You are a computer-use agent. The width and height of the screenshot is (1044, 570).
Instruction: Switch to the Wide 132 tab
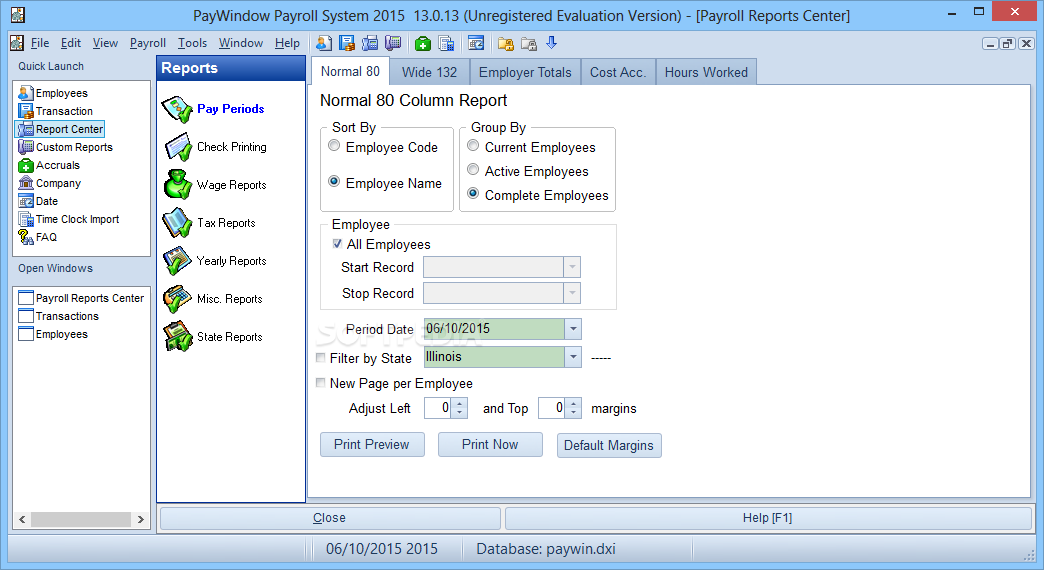429,72
